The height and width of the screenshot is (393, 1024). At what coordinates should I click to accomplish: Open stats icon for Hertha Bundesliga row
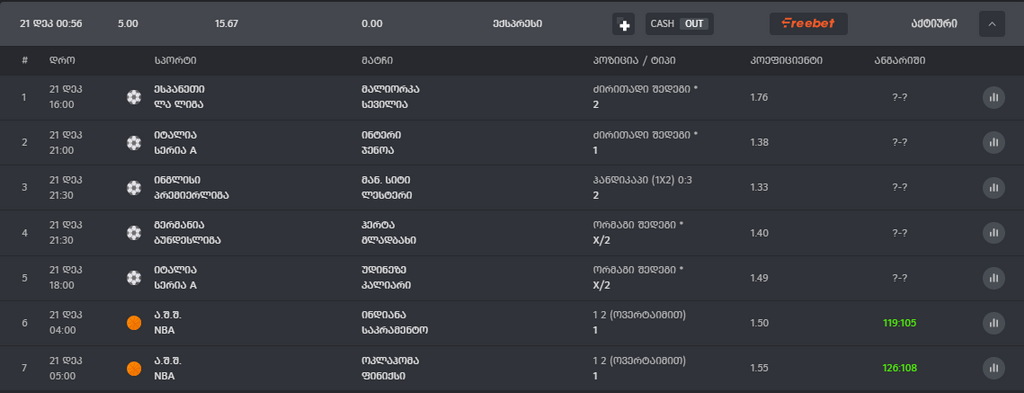tap(993, 232)
